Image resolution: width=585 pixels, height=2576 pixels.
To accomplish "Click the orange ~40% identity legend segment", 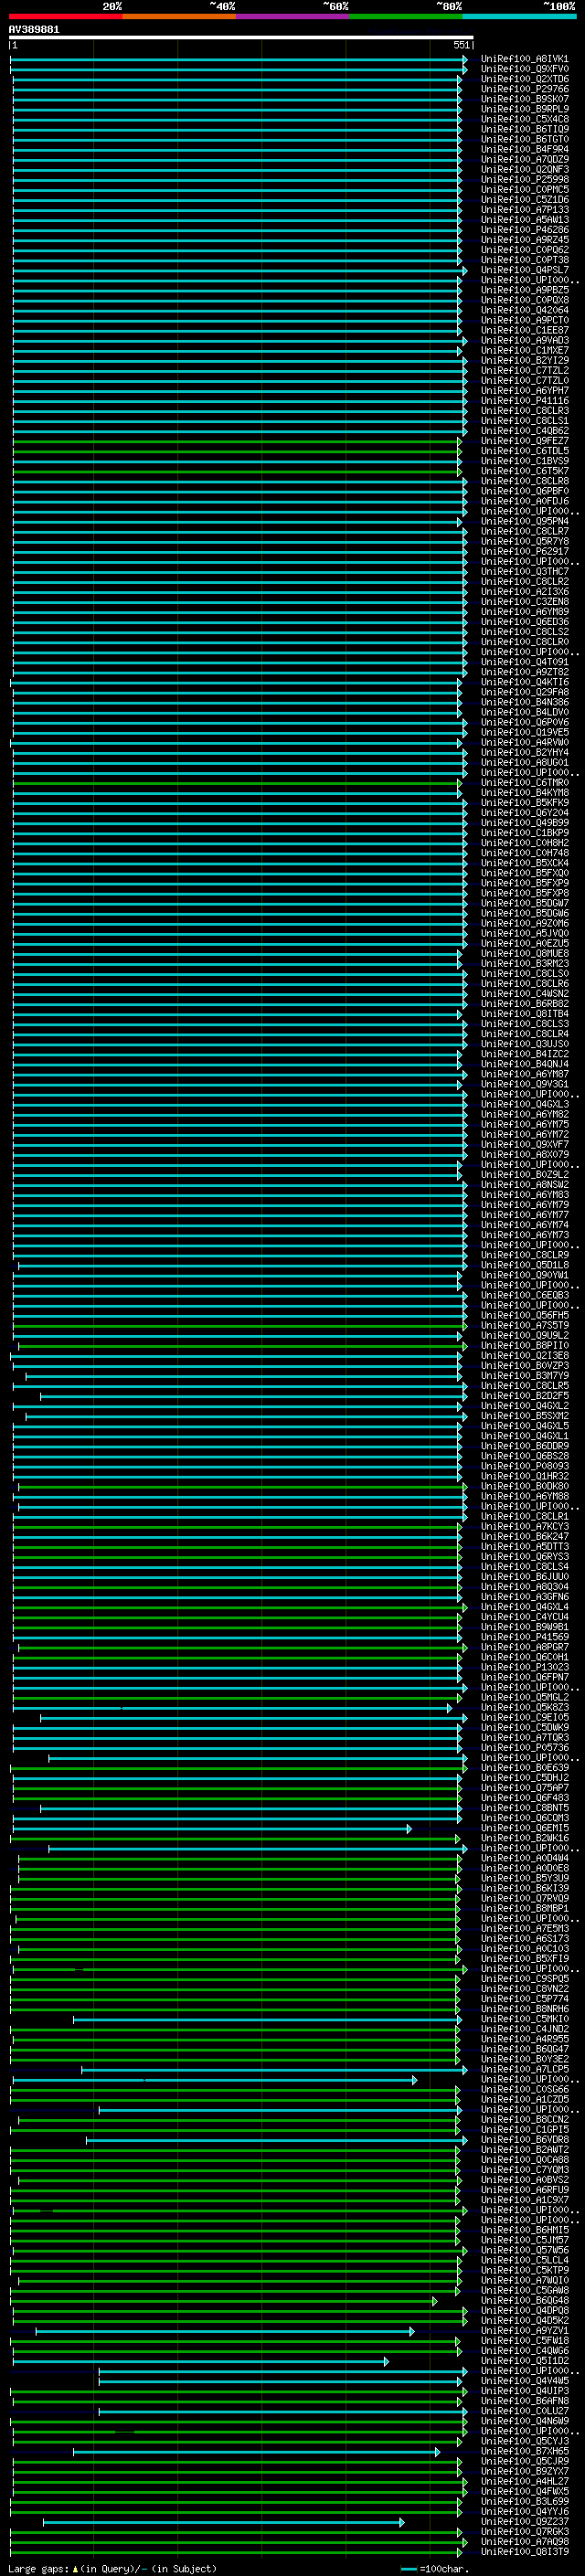I will click(x=179, y=16).
